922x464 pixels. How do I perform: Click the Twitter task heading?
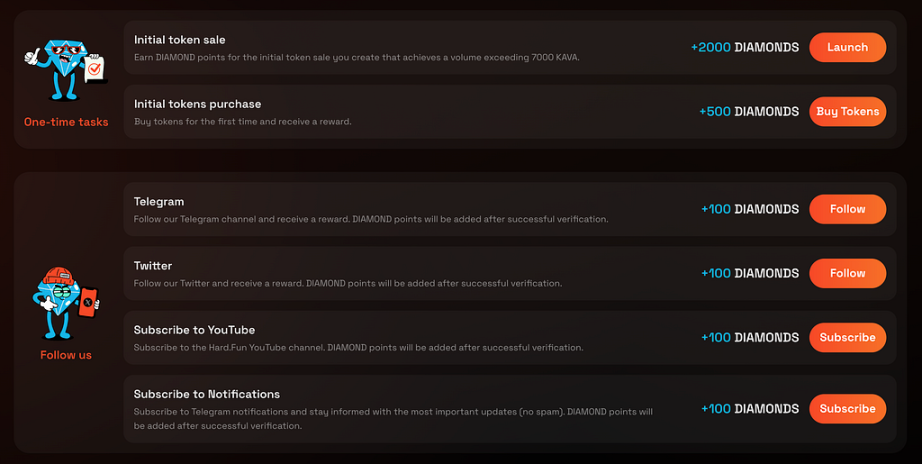pos(153,265)
